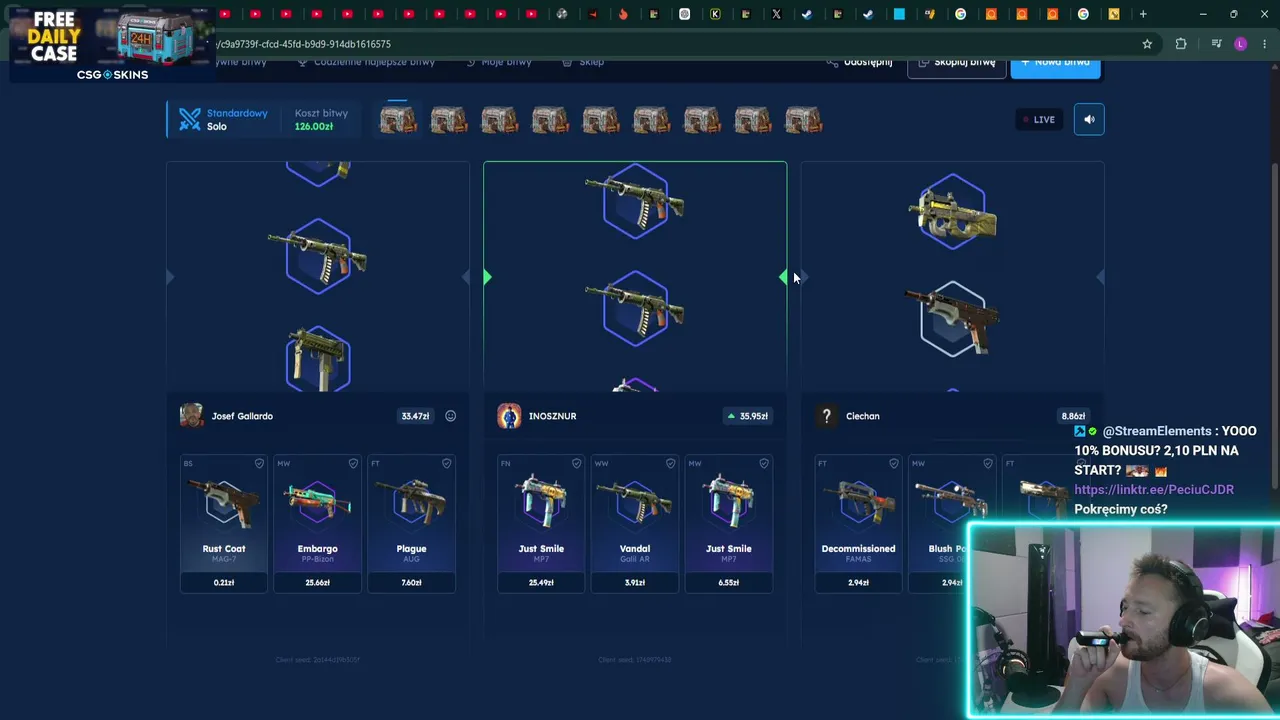Click the 25.66zł price on Embargo card

pos(317,582)
